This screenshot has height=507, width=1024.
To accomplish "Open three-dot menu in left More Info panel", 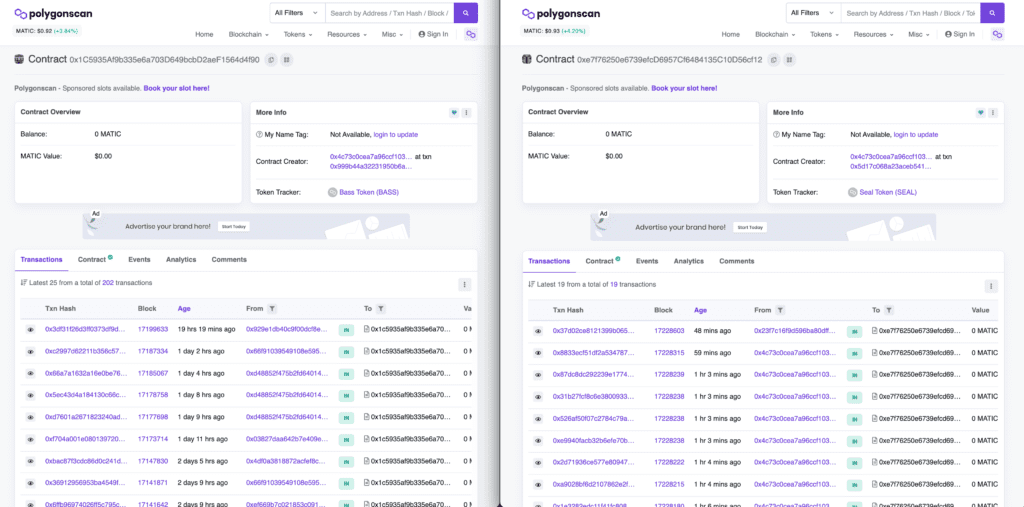I will coord(466,112).
